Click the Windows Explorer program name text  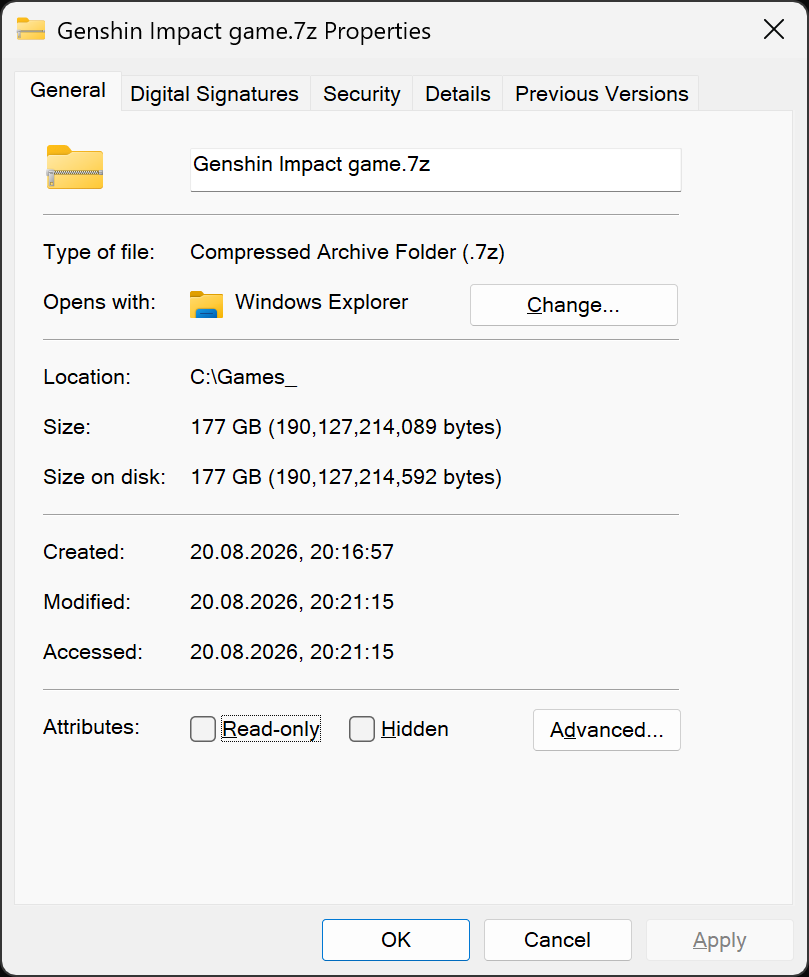322,302
